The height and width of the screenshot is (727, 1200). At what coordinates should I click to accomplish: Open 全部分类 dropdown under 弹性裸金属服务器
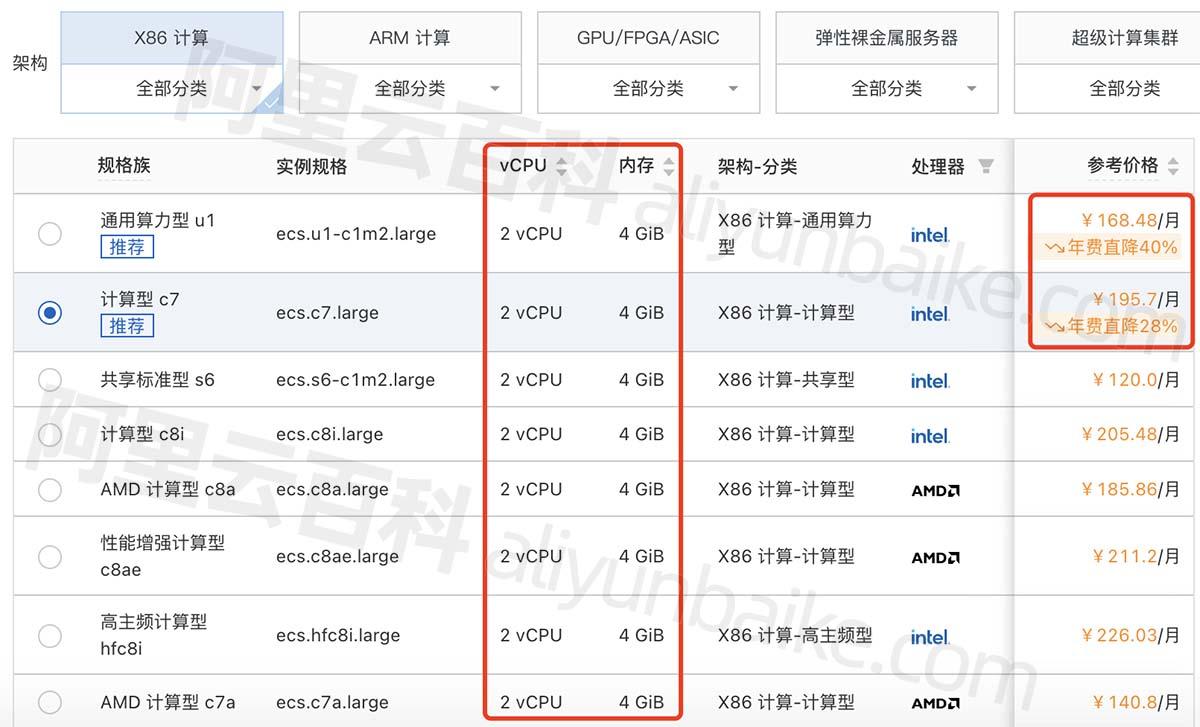coord(886,88)
